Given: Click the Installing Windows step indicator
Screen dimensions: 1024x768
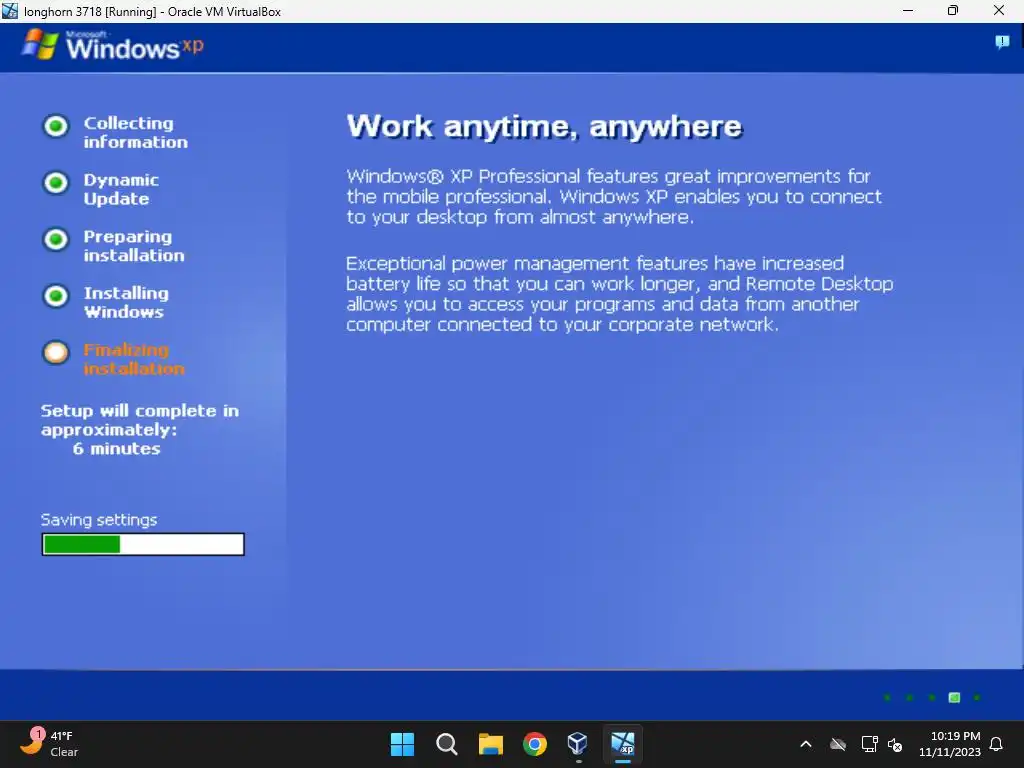Looking at the screenshot, I should [x=56, y=296].
